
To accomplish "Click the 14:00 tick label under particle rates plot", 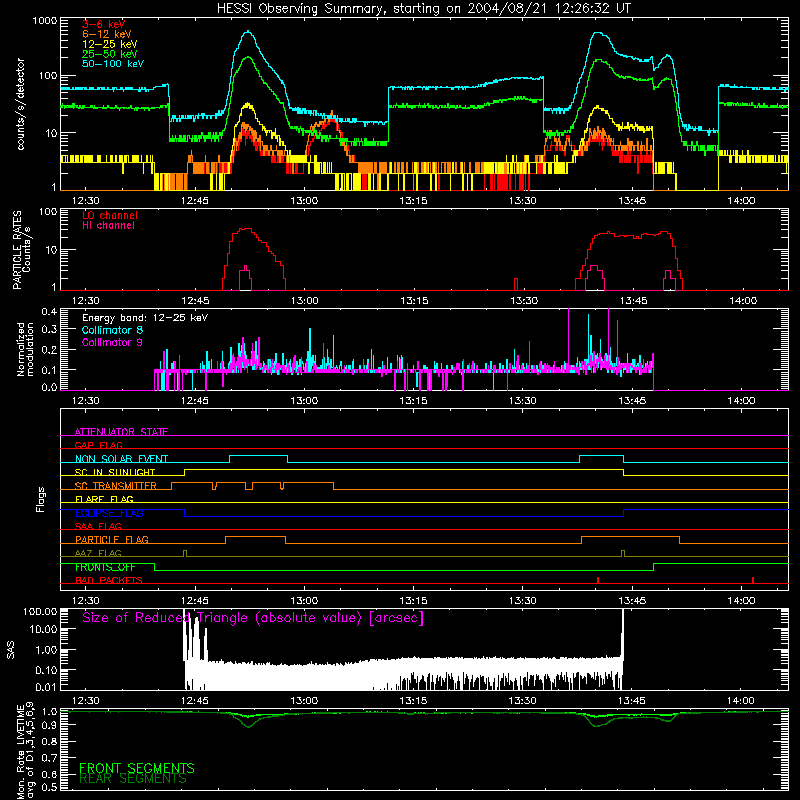I will pos(743,301).
